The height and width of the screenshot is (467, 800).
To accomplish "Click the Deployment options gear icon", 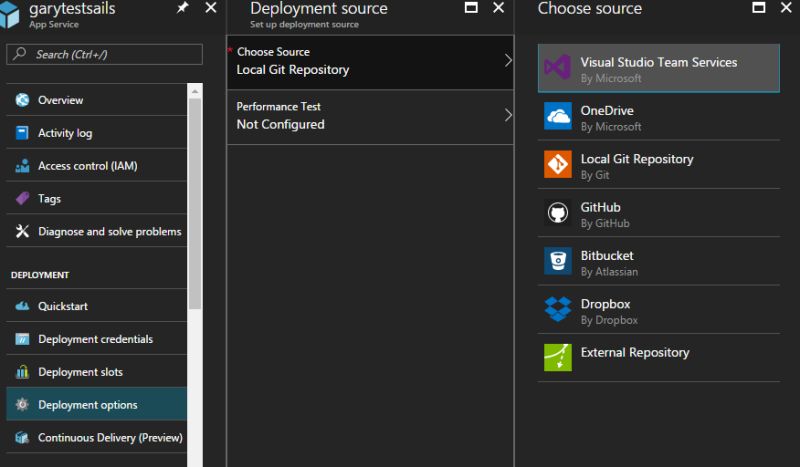I will coord(22,404).
